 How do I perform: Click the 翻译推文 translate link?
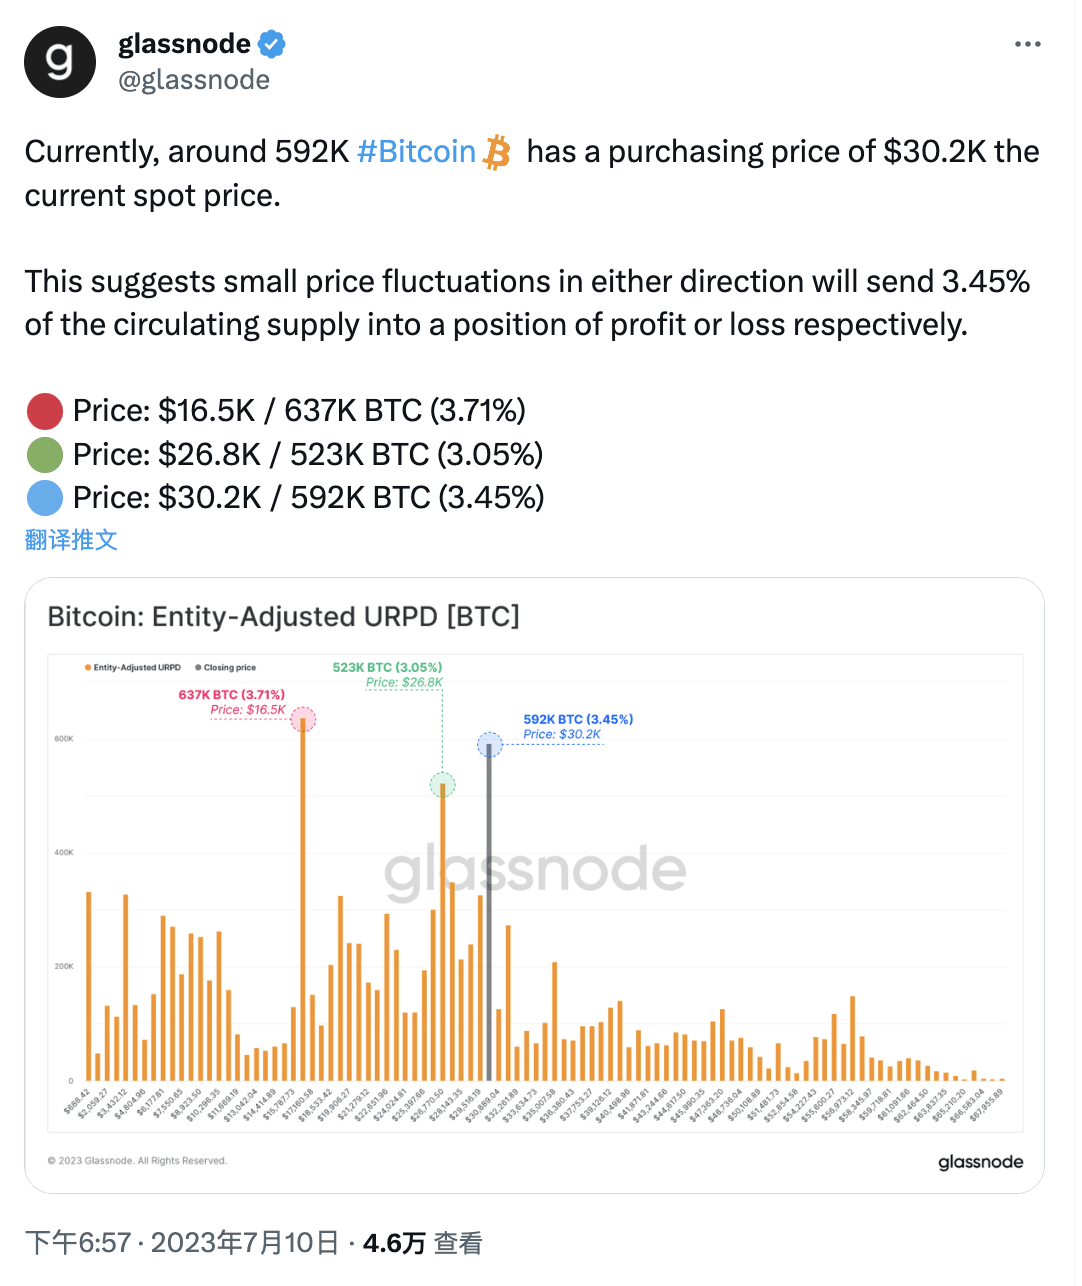click(70, 540)
